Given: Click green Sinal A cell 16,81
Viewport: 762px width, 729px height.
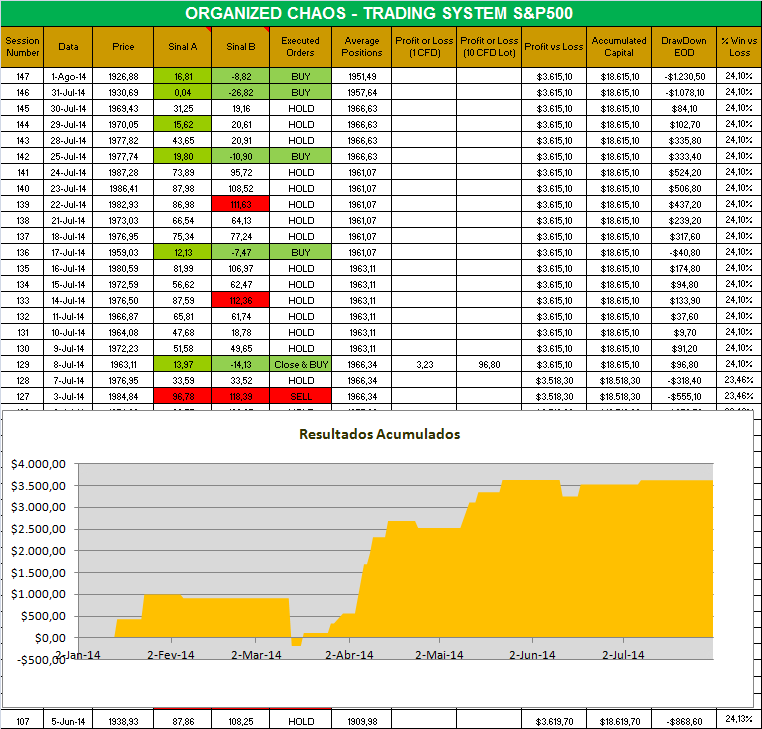Looking at the screenshot, I should click(183, 76).
